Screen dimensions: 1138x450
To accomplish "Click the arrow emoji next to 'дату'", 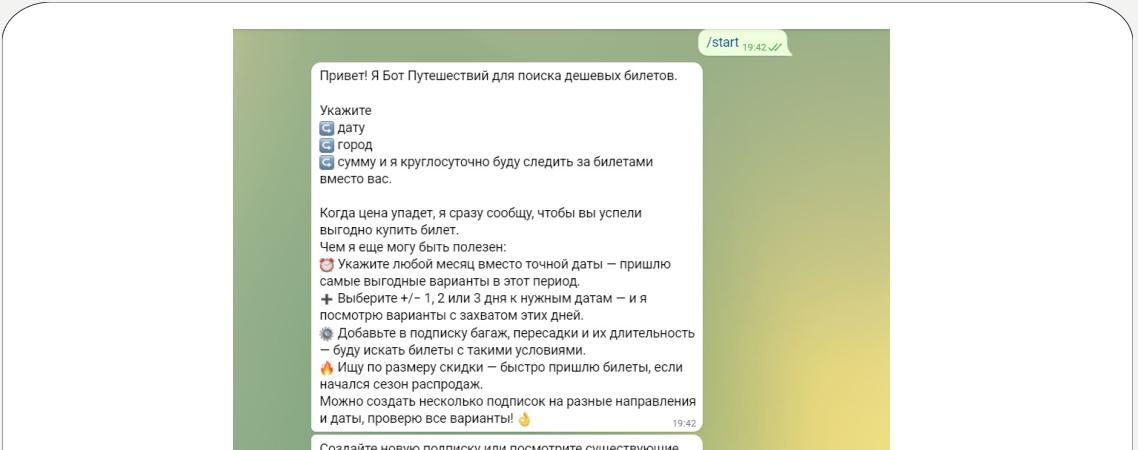I will tap(327, 128).
